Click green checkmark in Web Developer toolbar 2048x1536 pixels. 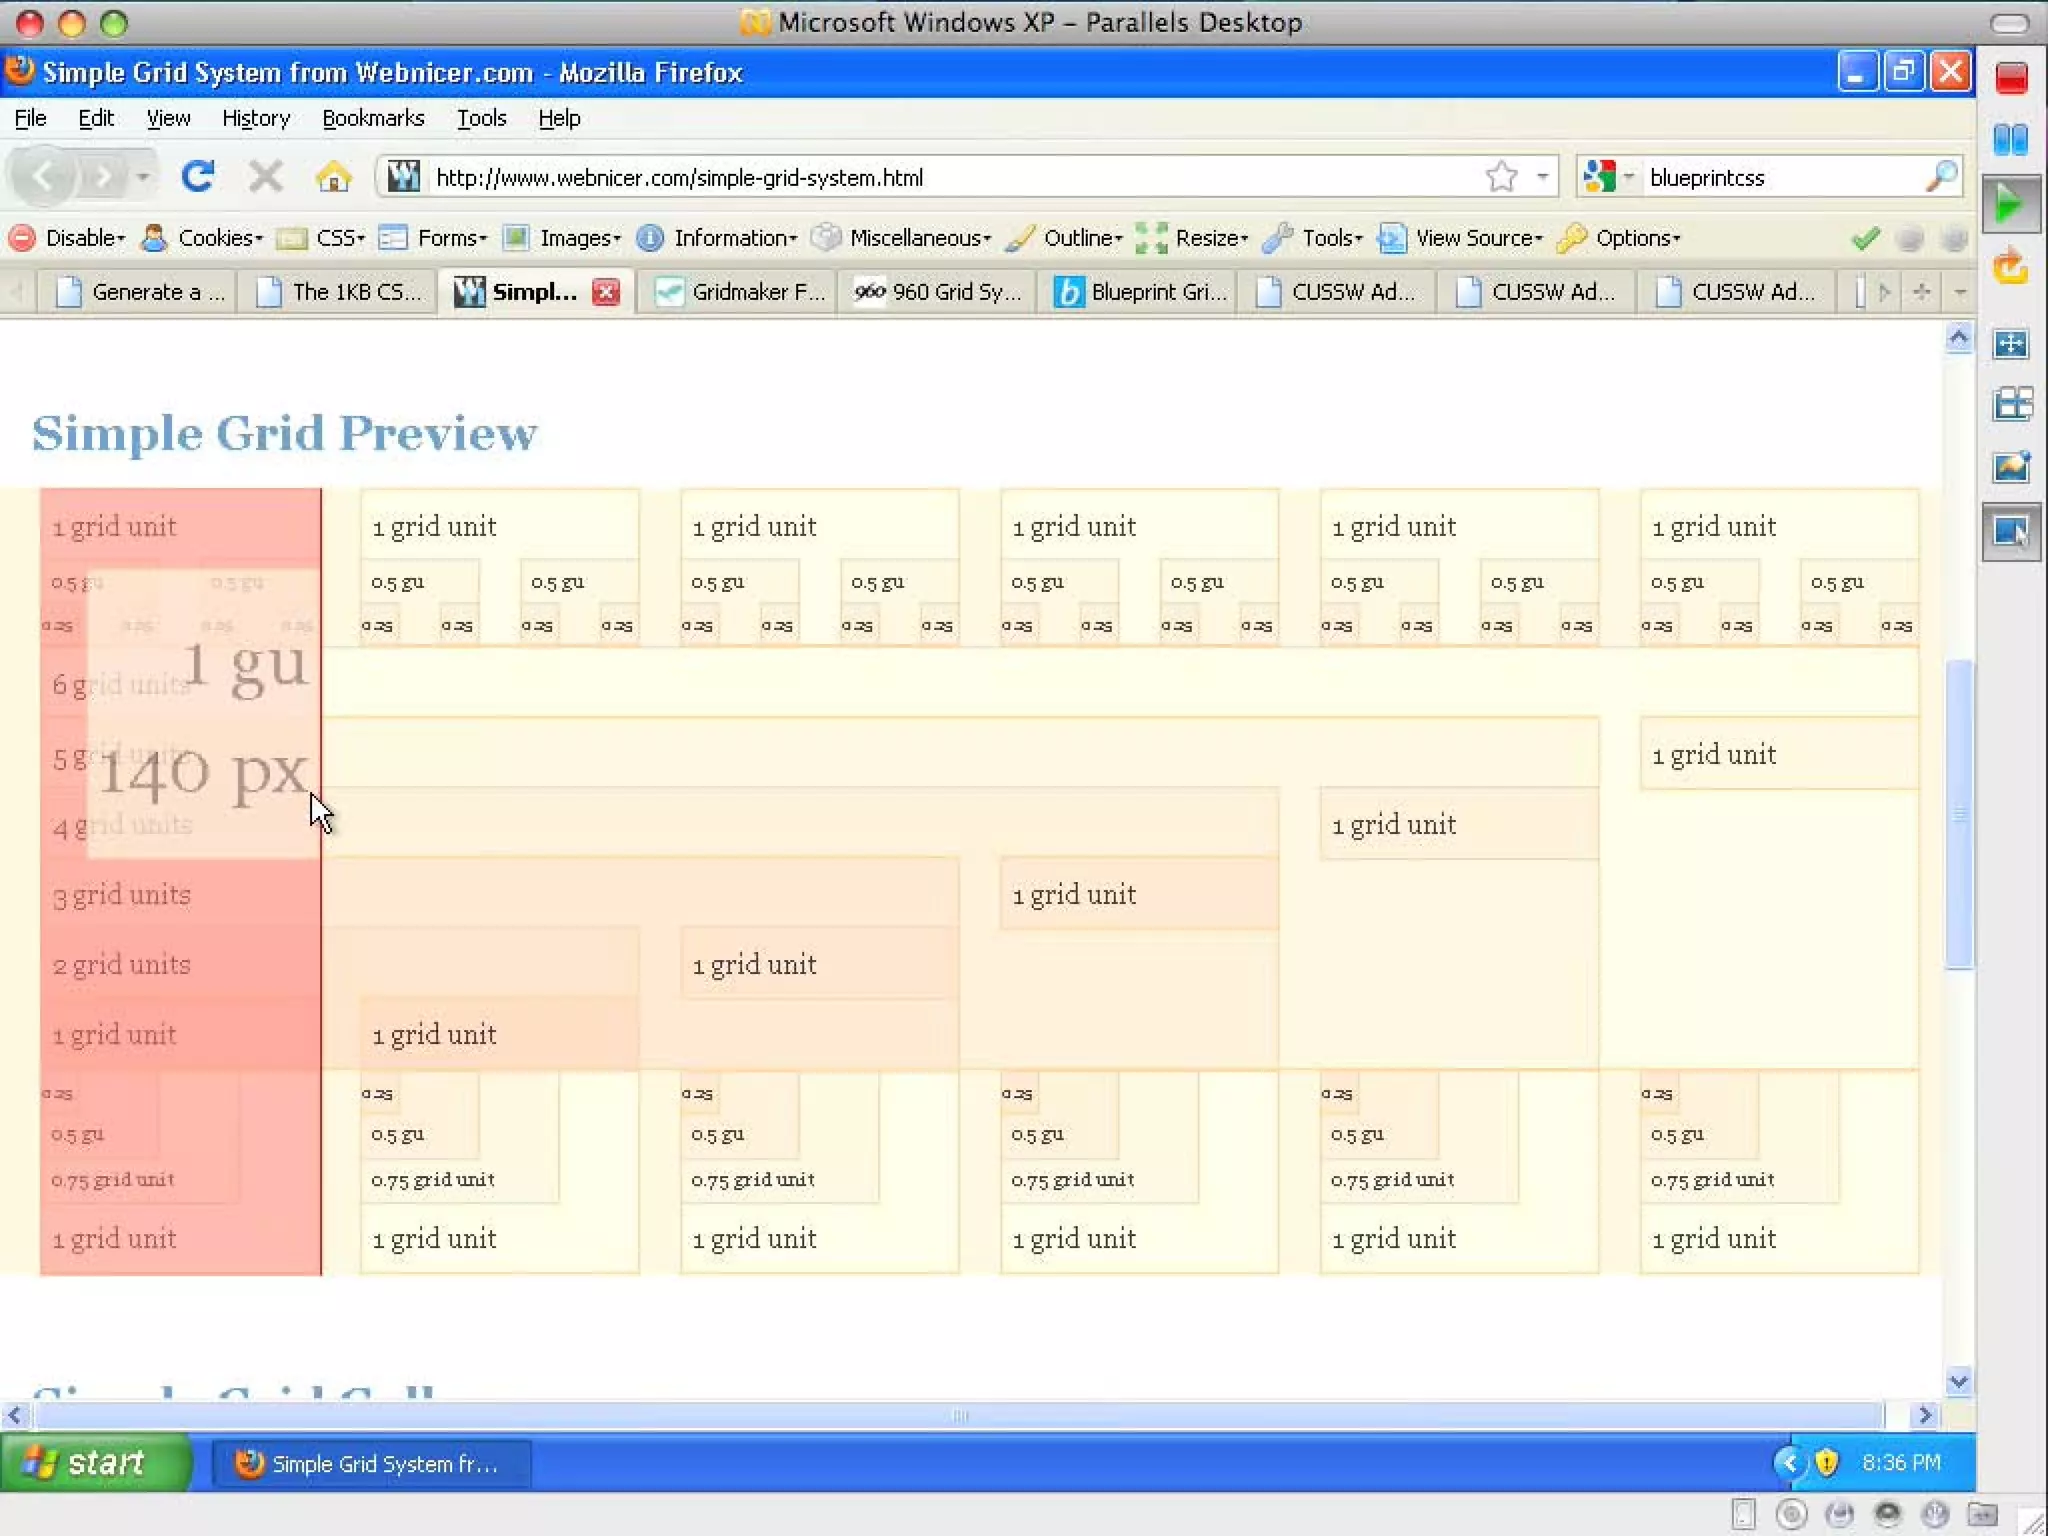coord(1865,238)
